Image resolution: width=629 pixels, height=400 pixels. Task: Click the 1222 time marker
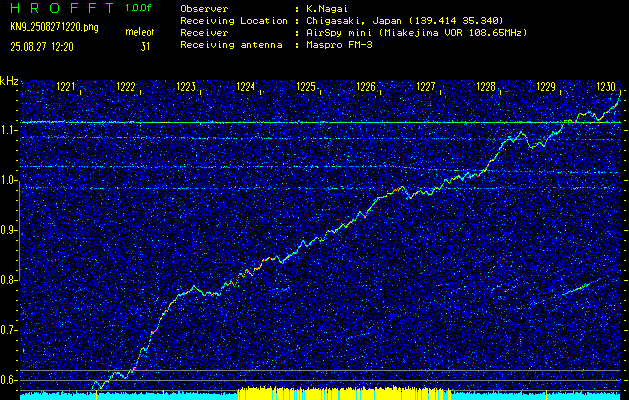[126, 86]
